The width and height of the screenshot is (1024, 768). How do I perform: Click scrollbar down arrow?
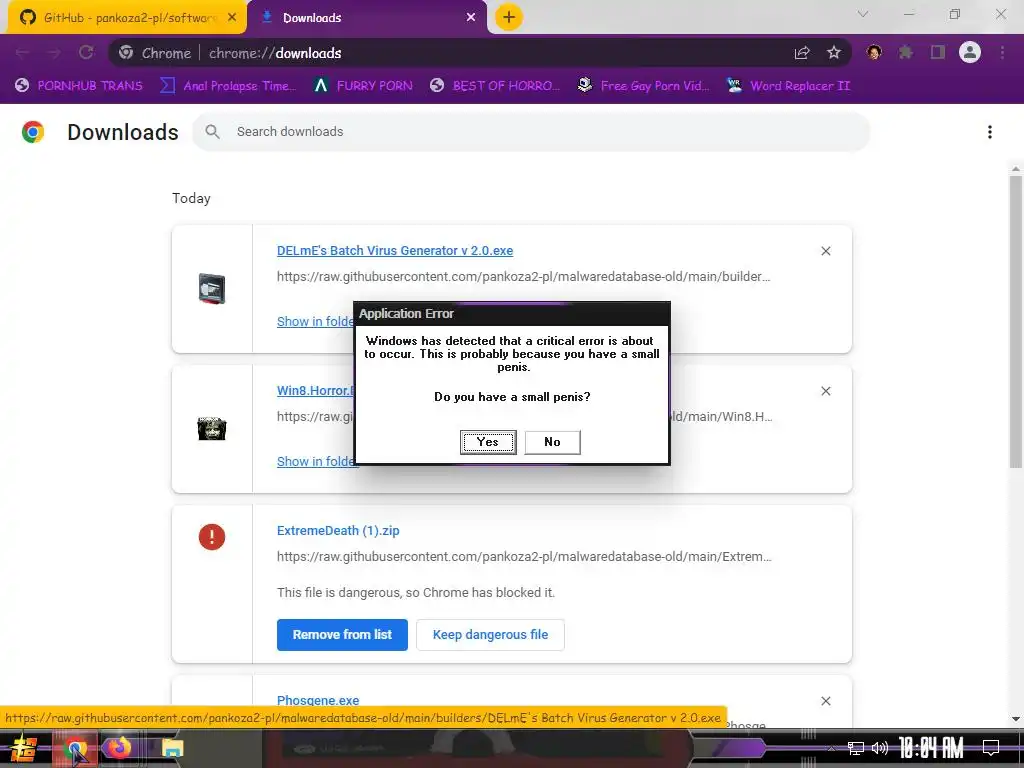pyautogui.click(x=1016, y=719)
